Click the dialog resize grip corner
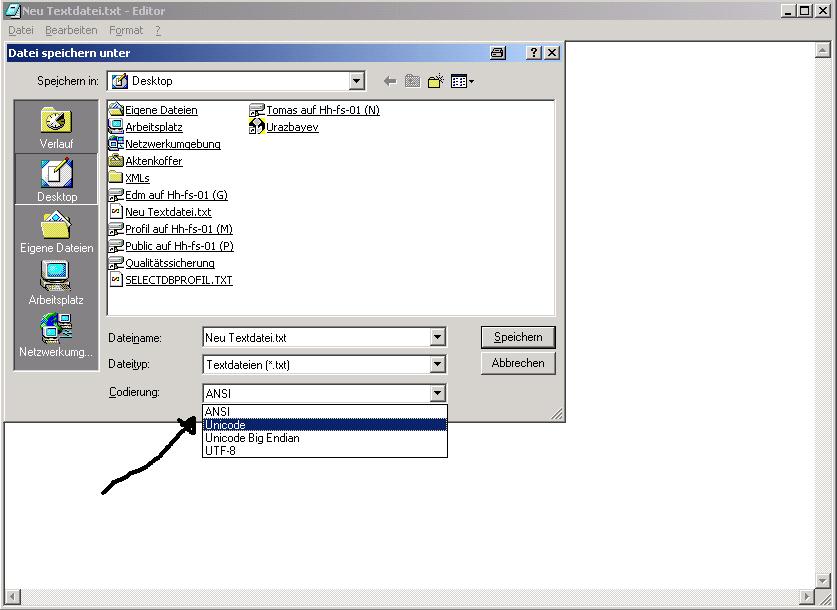Image resolution: width=837 pixels, height=610 pixels. pos(556,414)
